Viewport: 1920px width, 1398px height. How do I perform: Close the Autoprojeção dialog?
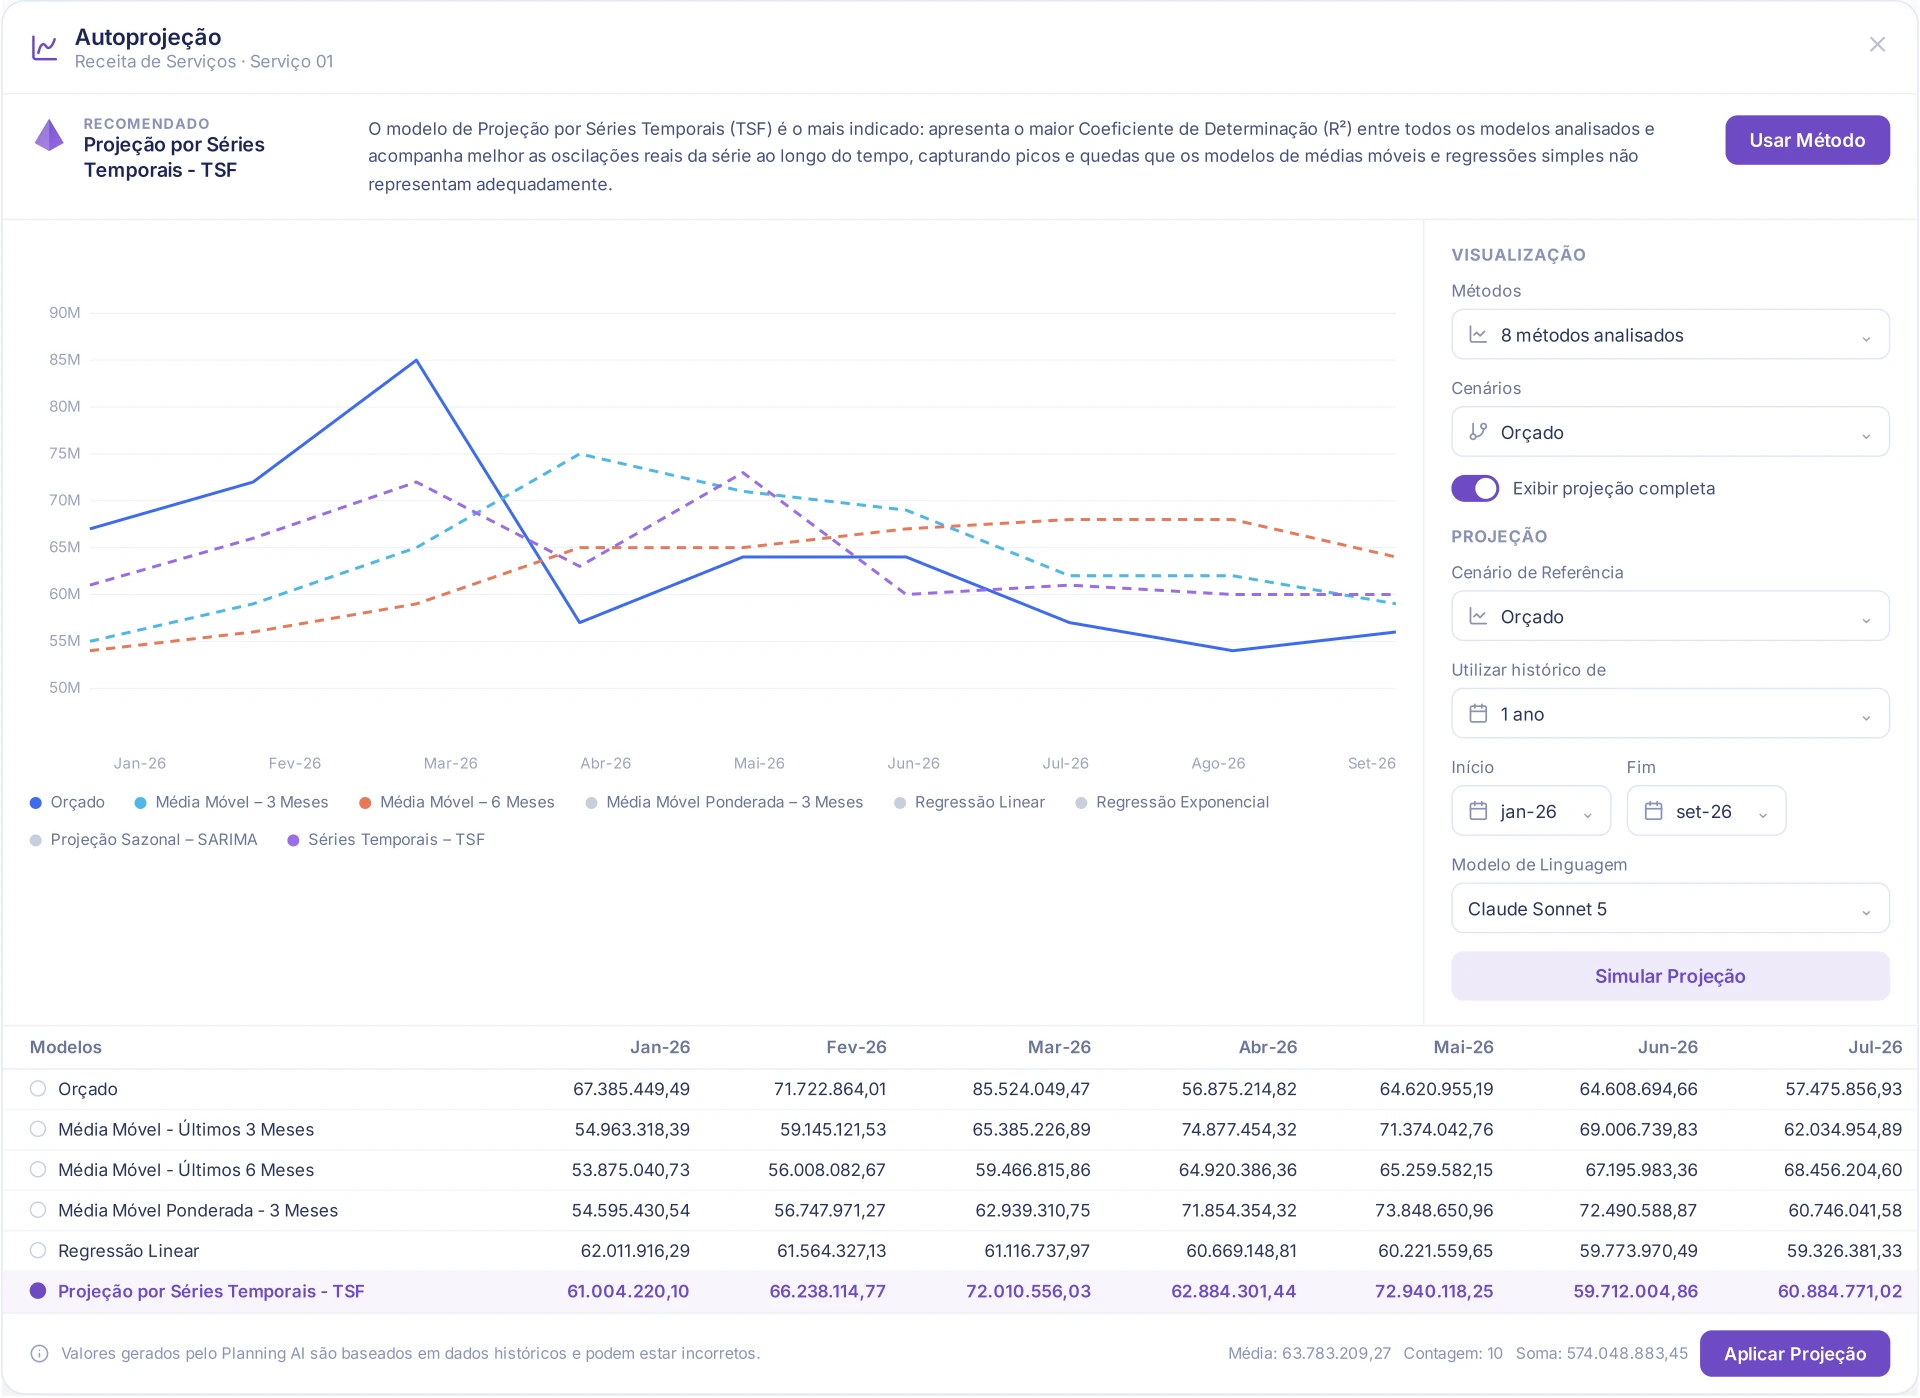[x=1877, y=45]
